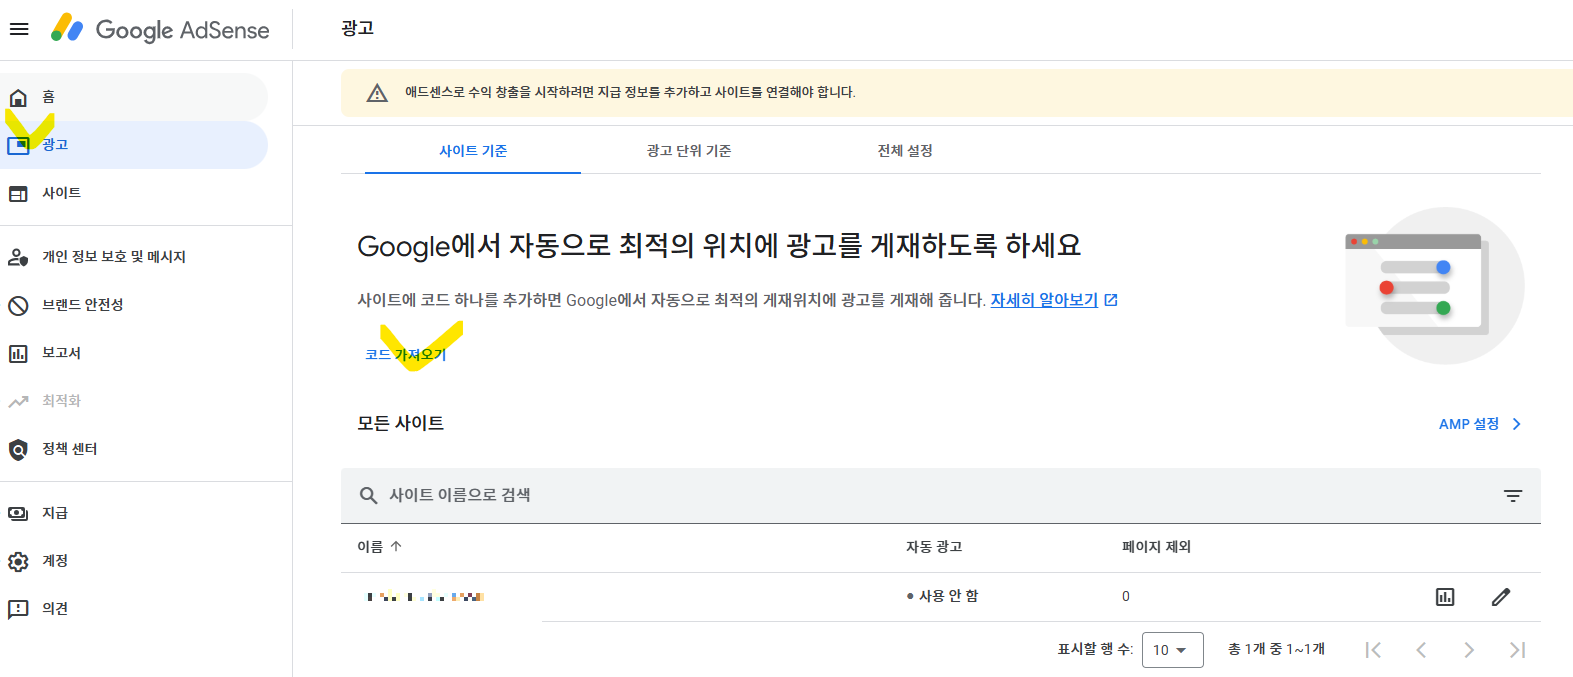Click the 페이지 제외 column header

click(x=1156, y=546)
